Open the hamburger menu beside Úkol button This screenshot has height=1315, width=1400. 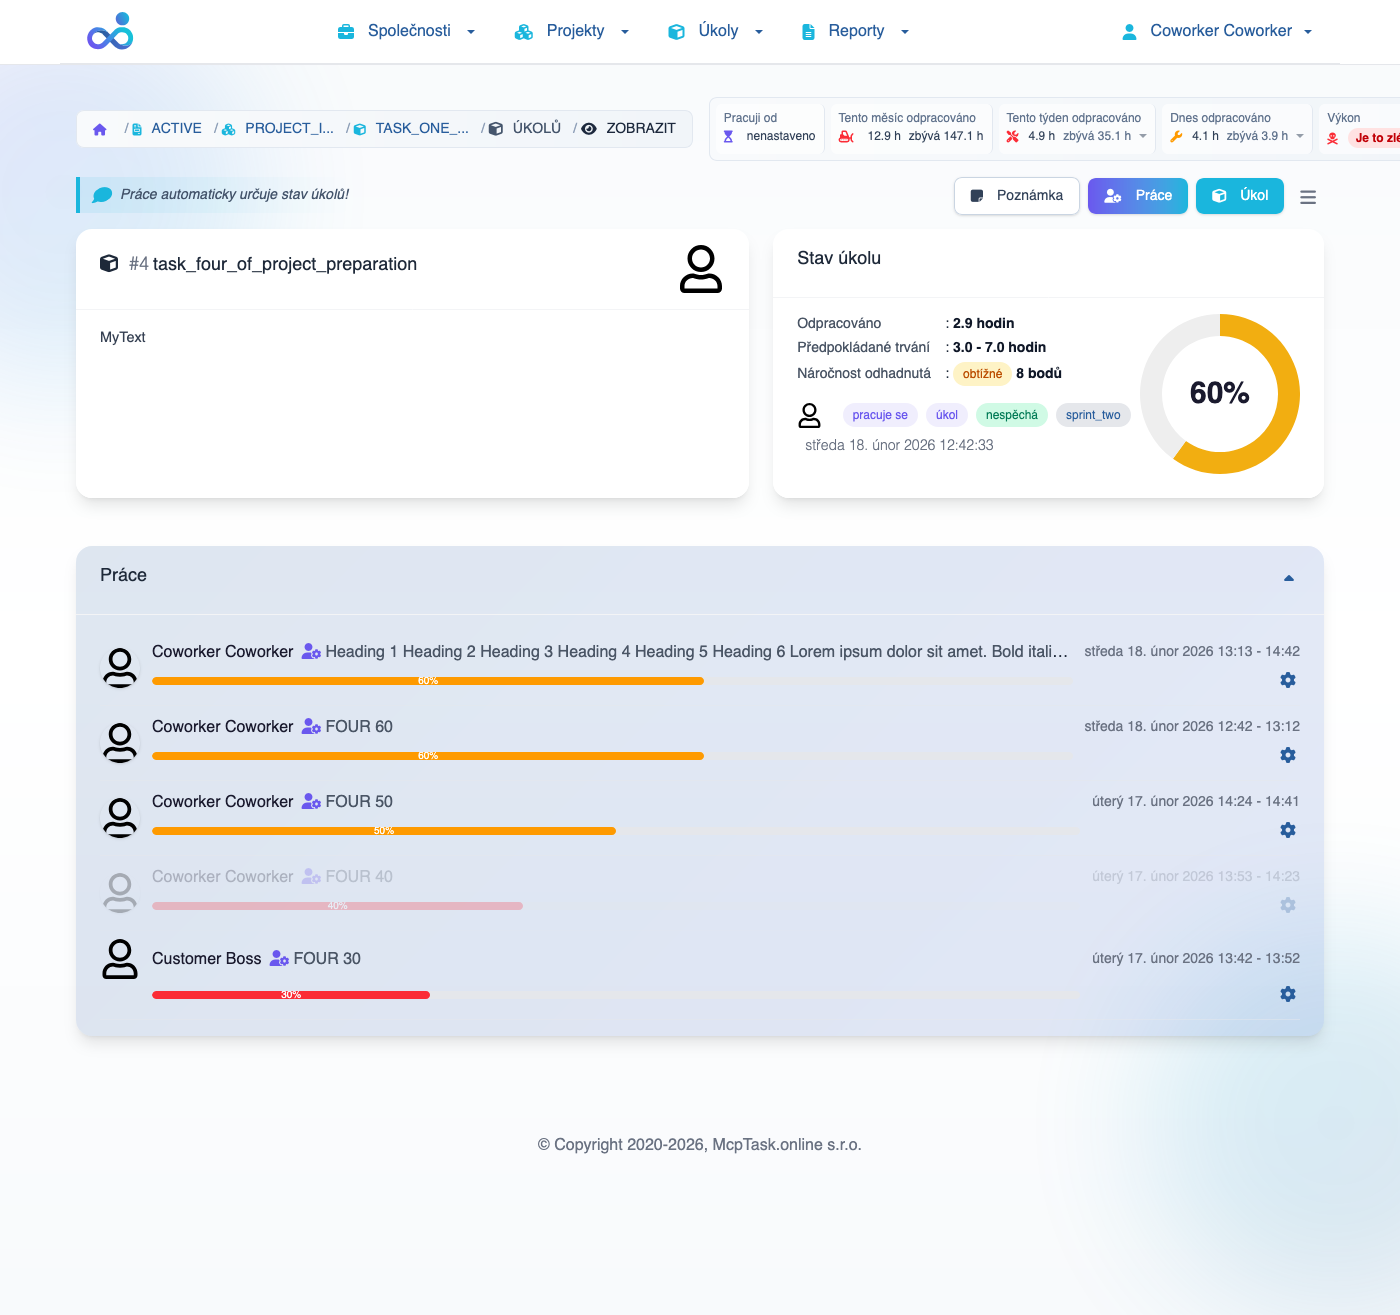(x=1307, y=197)
